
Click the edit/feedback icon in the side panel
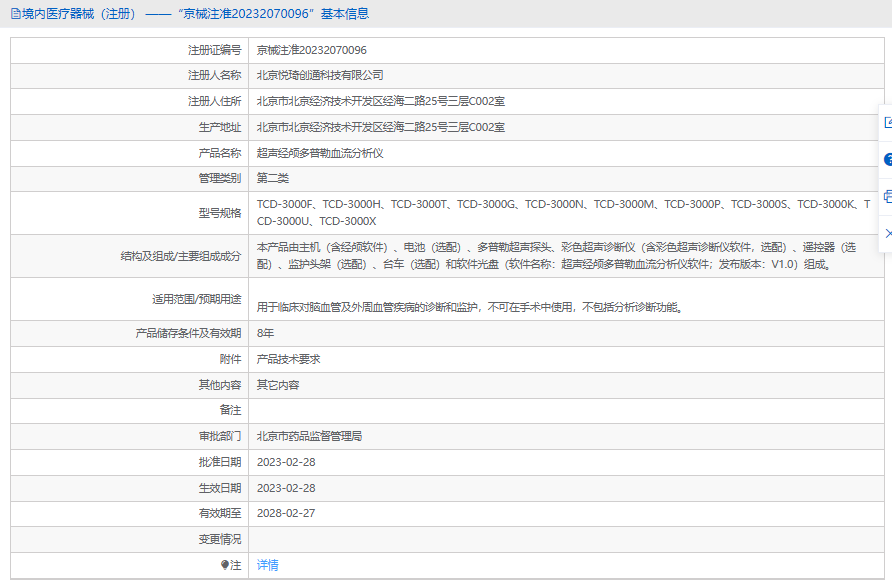(888, 123)
